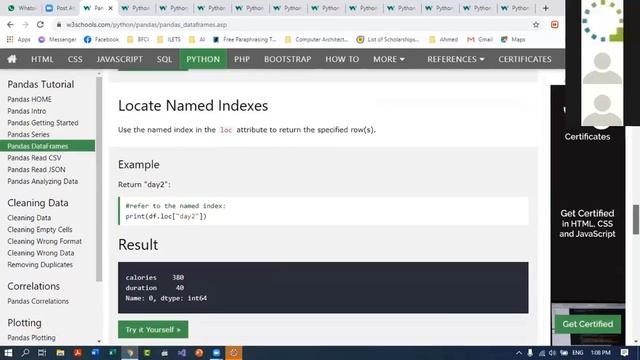The width and height of the screenshot is (640, 360).
Task: Click the network icon in system tray
Action: [x=542, y=353]
